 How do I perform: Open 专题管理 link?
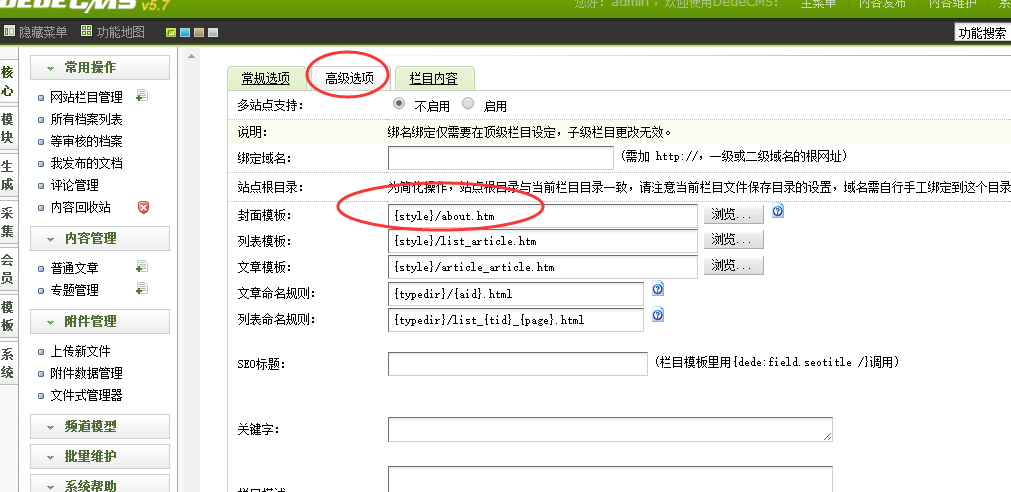74,290
